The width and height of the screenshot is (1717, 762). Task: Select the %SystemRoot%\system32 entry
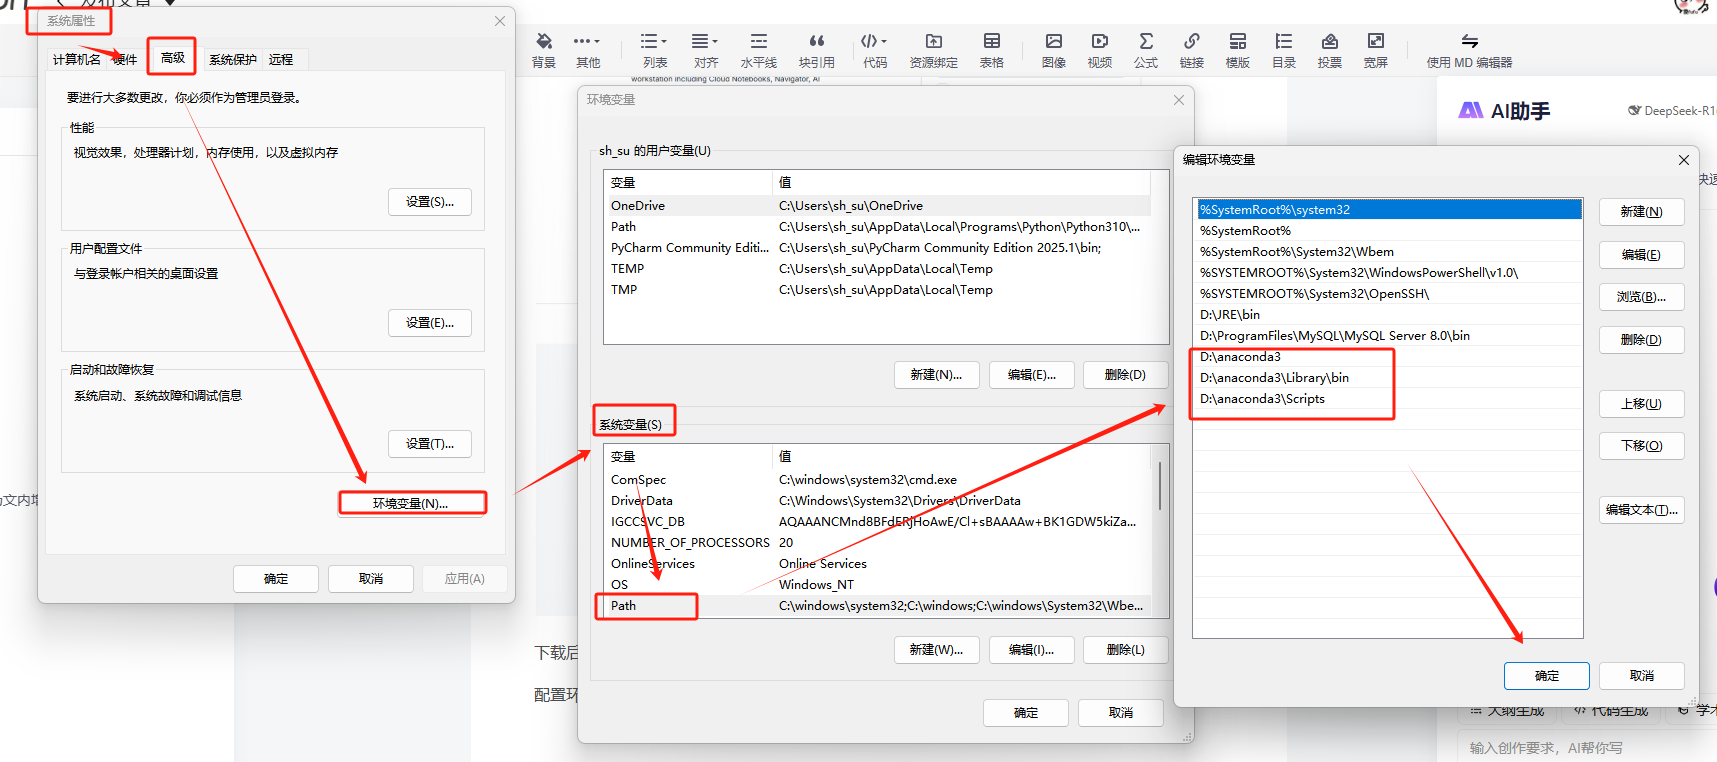[1389, 210]
